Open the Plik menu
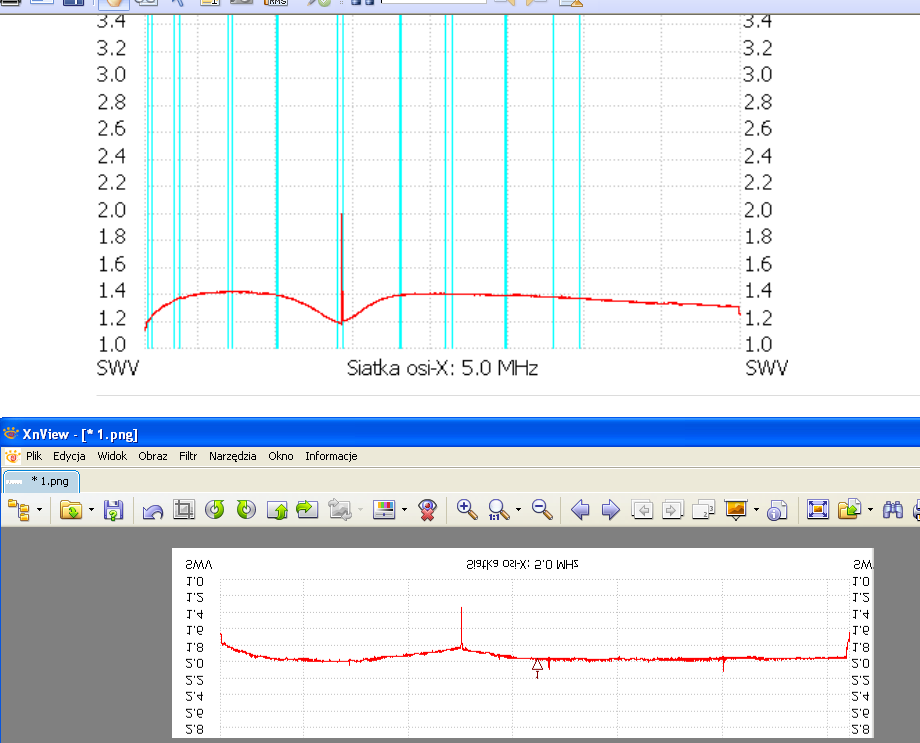The width and height of the screenshot is (920, 743). (x=34, y=456)
